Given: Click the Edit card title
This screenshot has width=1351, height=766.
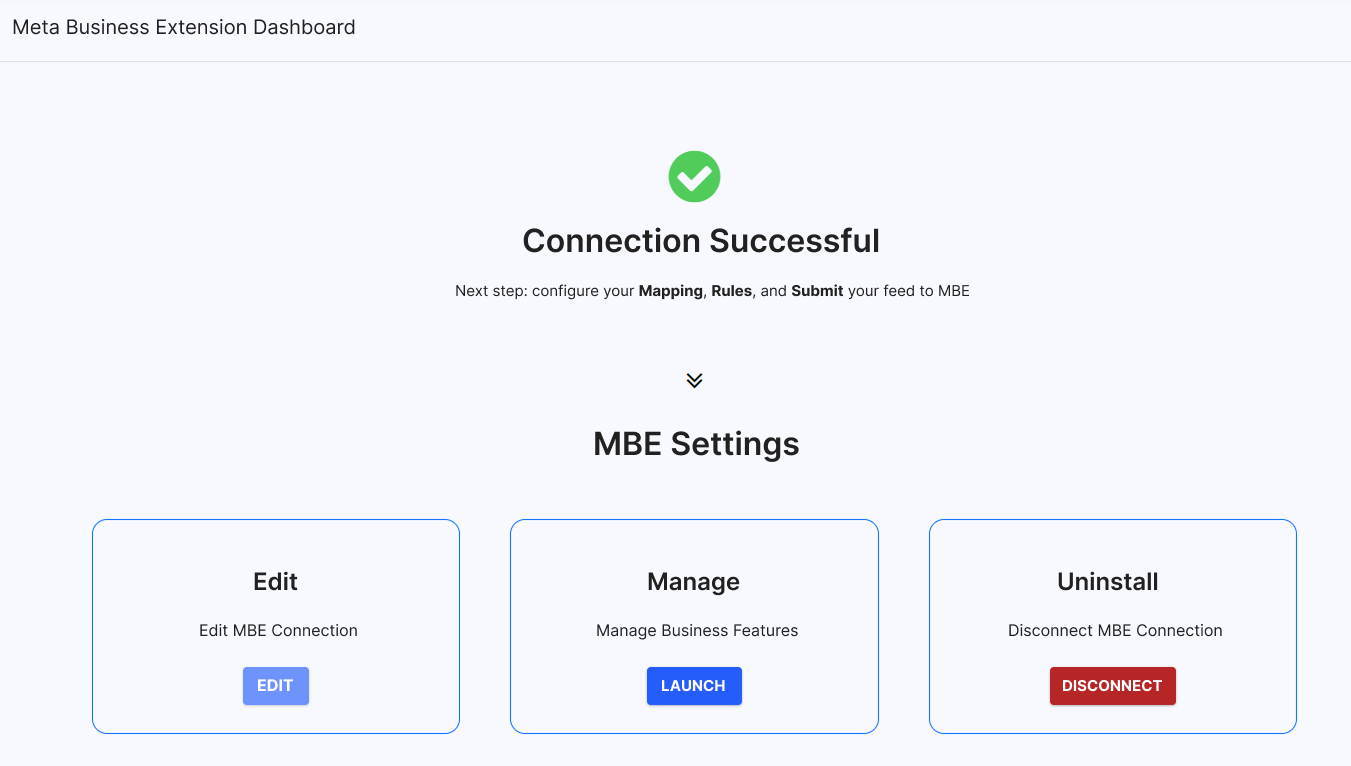Looking at the screenshot, I should click(276, 582).
